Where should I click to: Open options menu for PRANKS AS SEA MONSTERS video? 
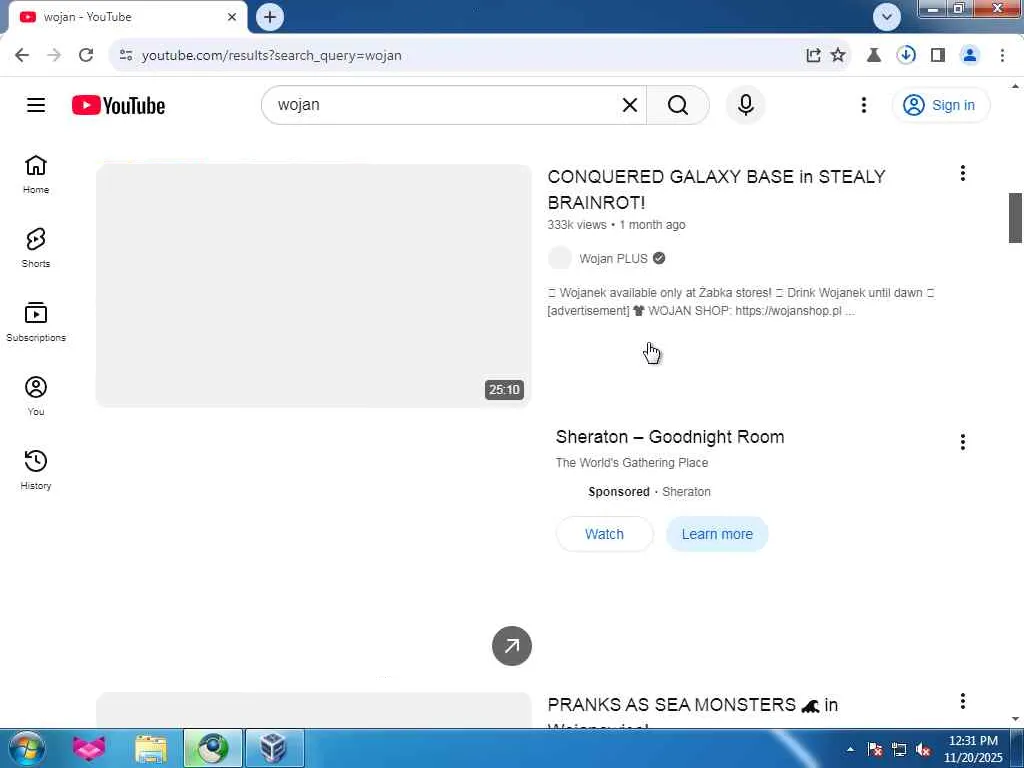[x=963, y=701]
